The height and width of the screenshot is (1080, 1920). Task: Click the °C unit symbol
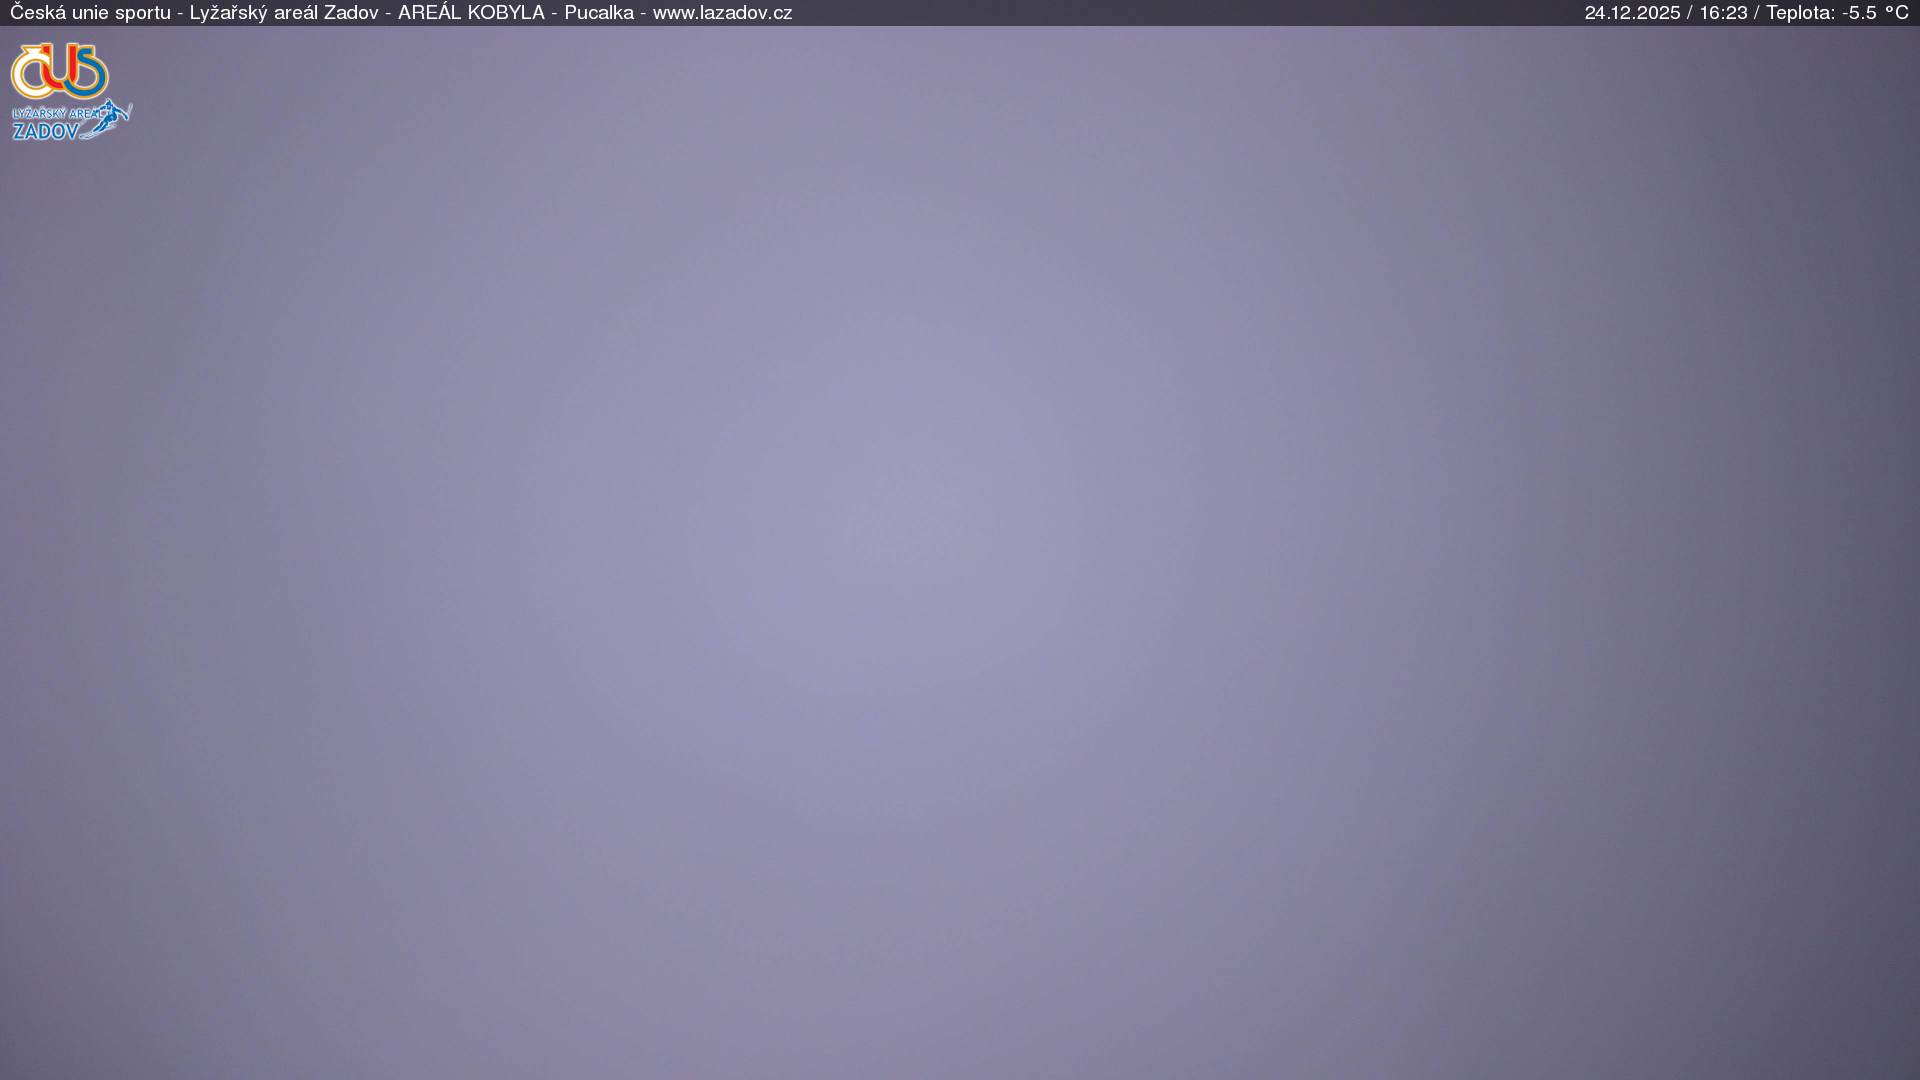pyautogui.click(x=1897, y=13)
